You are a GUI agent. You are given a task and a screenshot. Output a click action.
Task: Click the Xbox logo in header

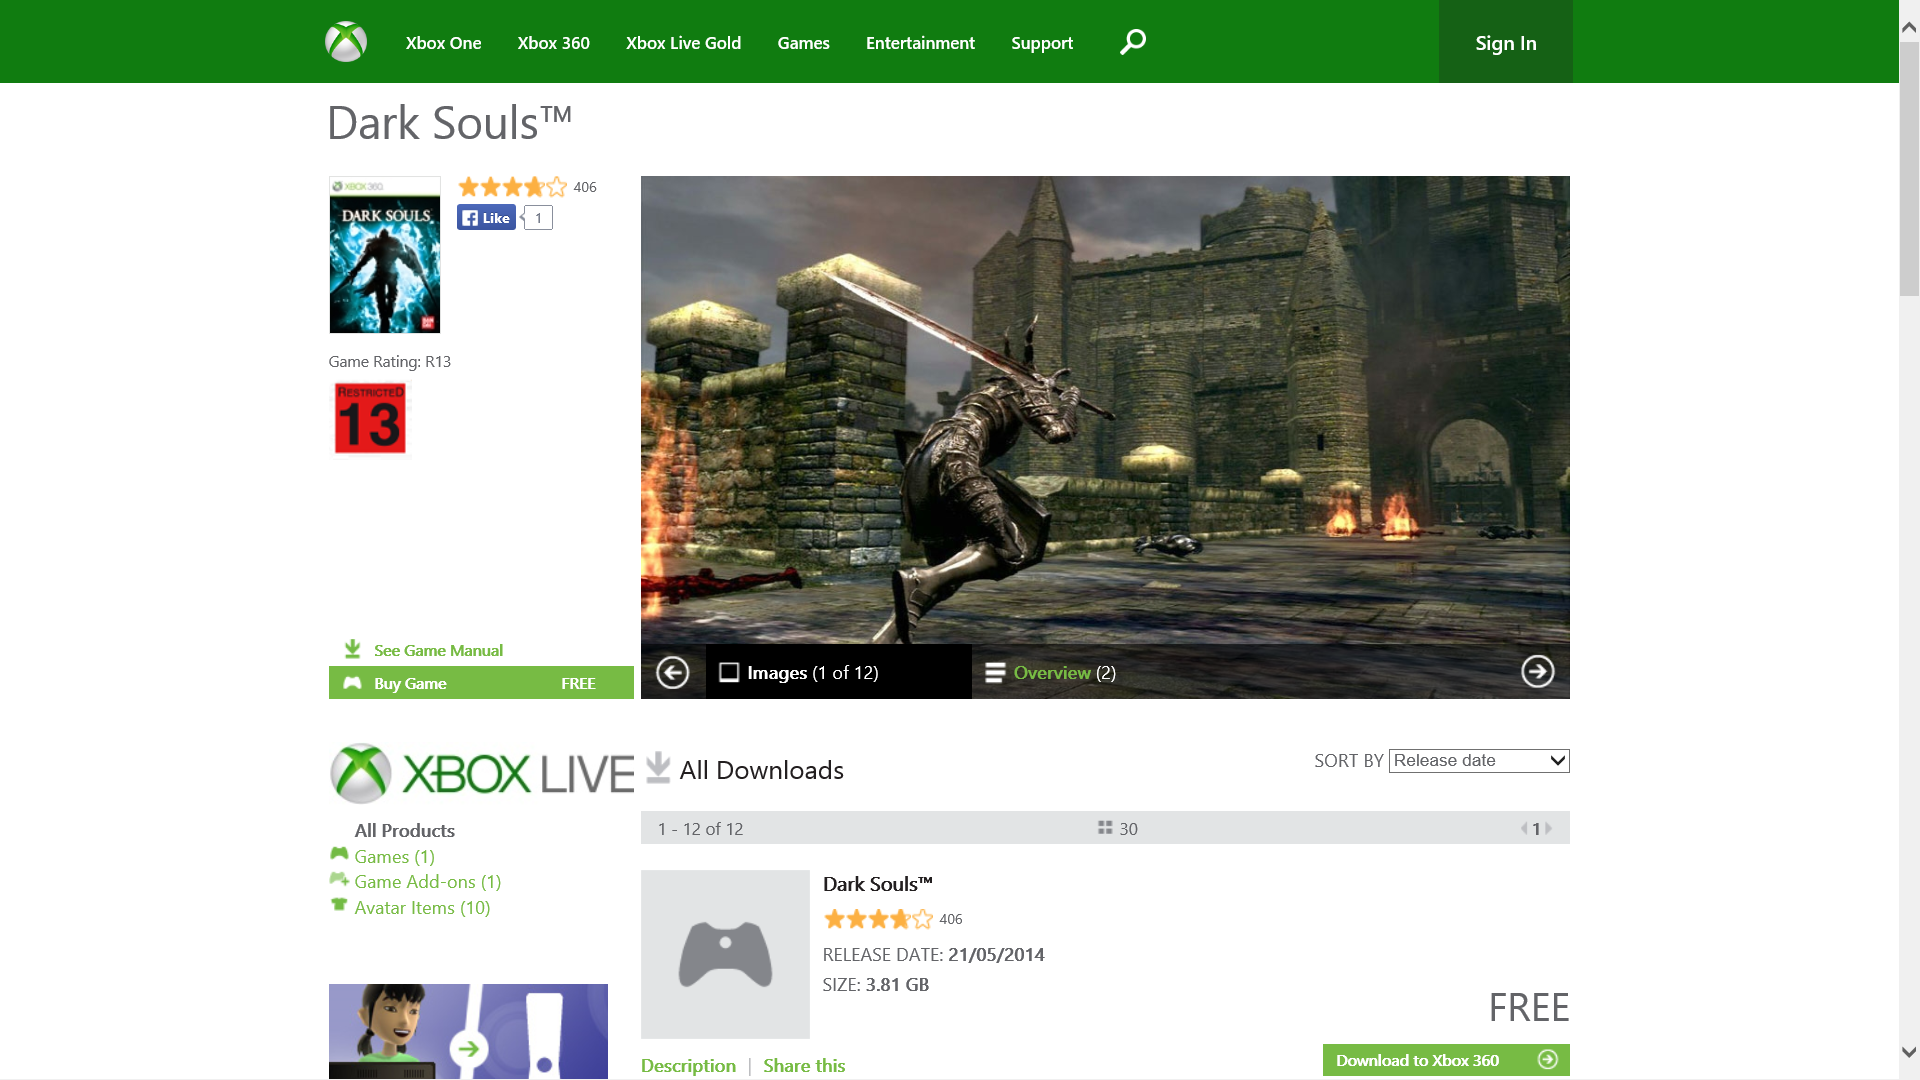(346, 42)
